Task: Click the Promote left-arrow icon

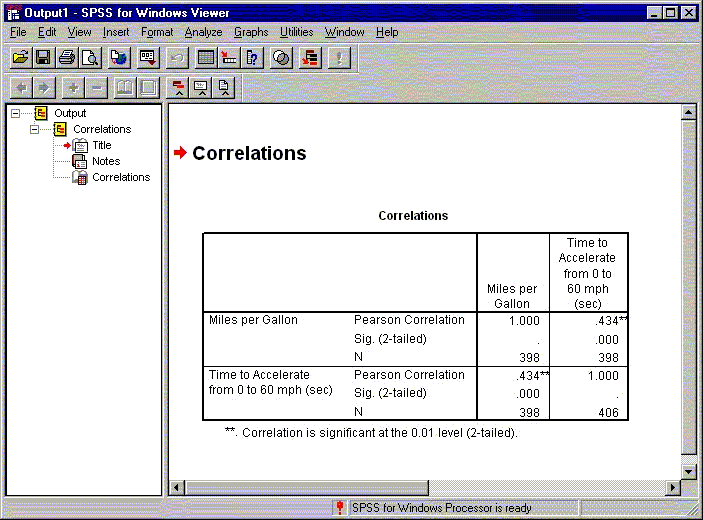Action: point(21,87)
